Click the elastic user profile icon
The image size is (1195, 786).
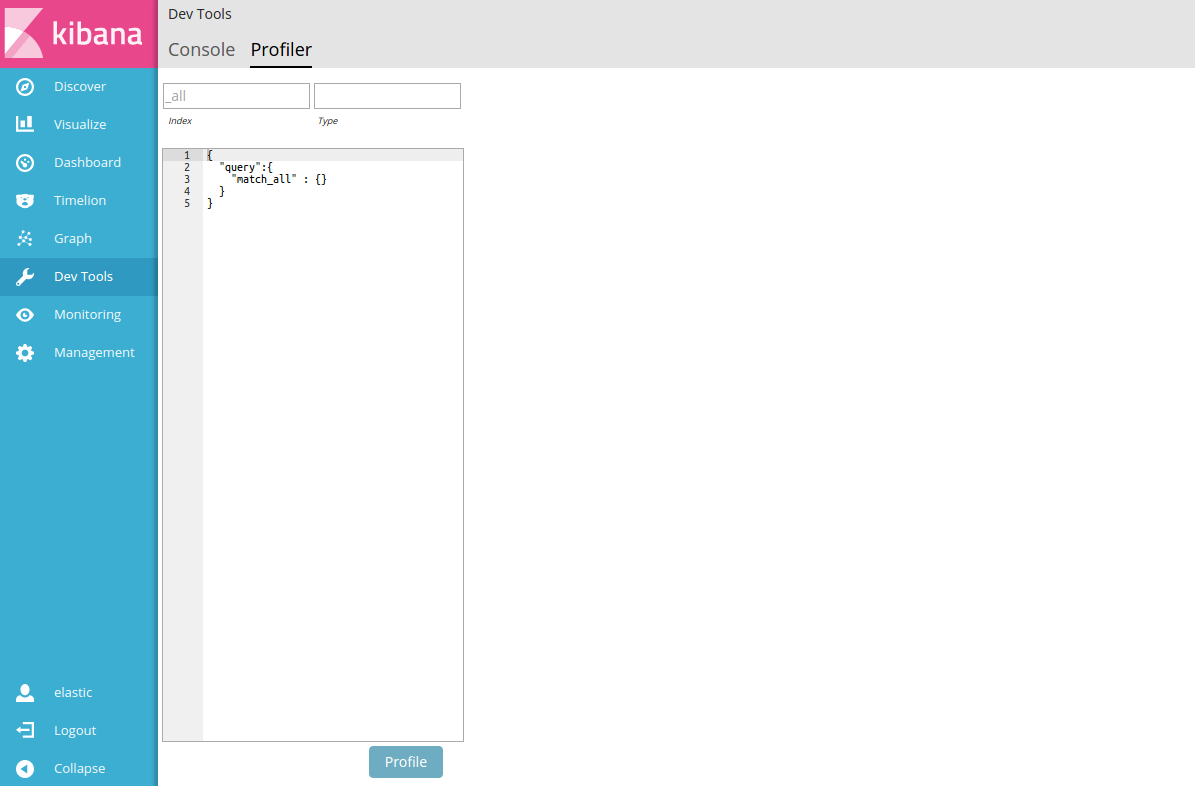pyautogui.click(x=24, y=692)
